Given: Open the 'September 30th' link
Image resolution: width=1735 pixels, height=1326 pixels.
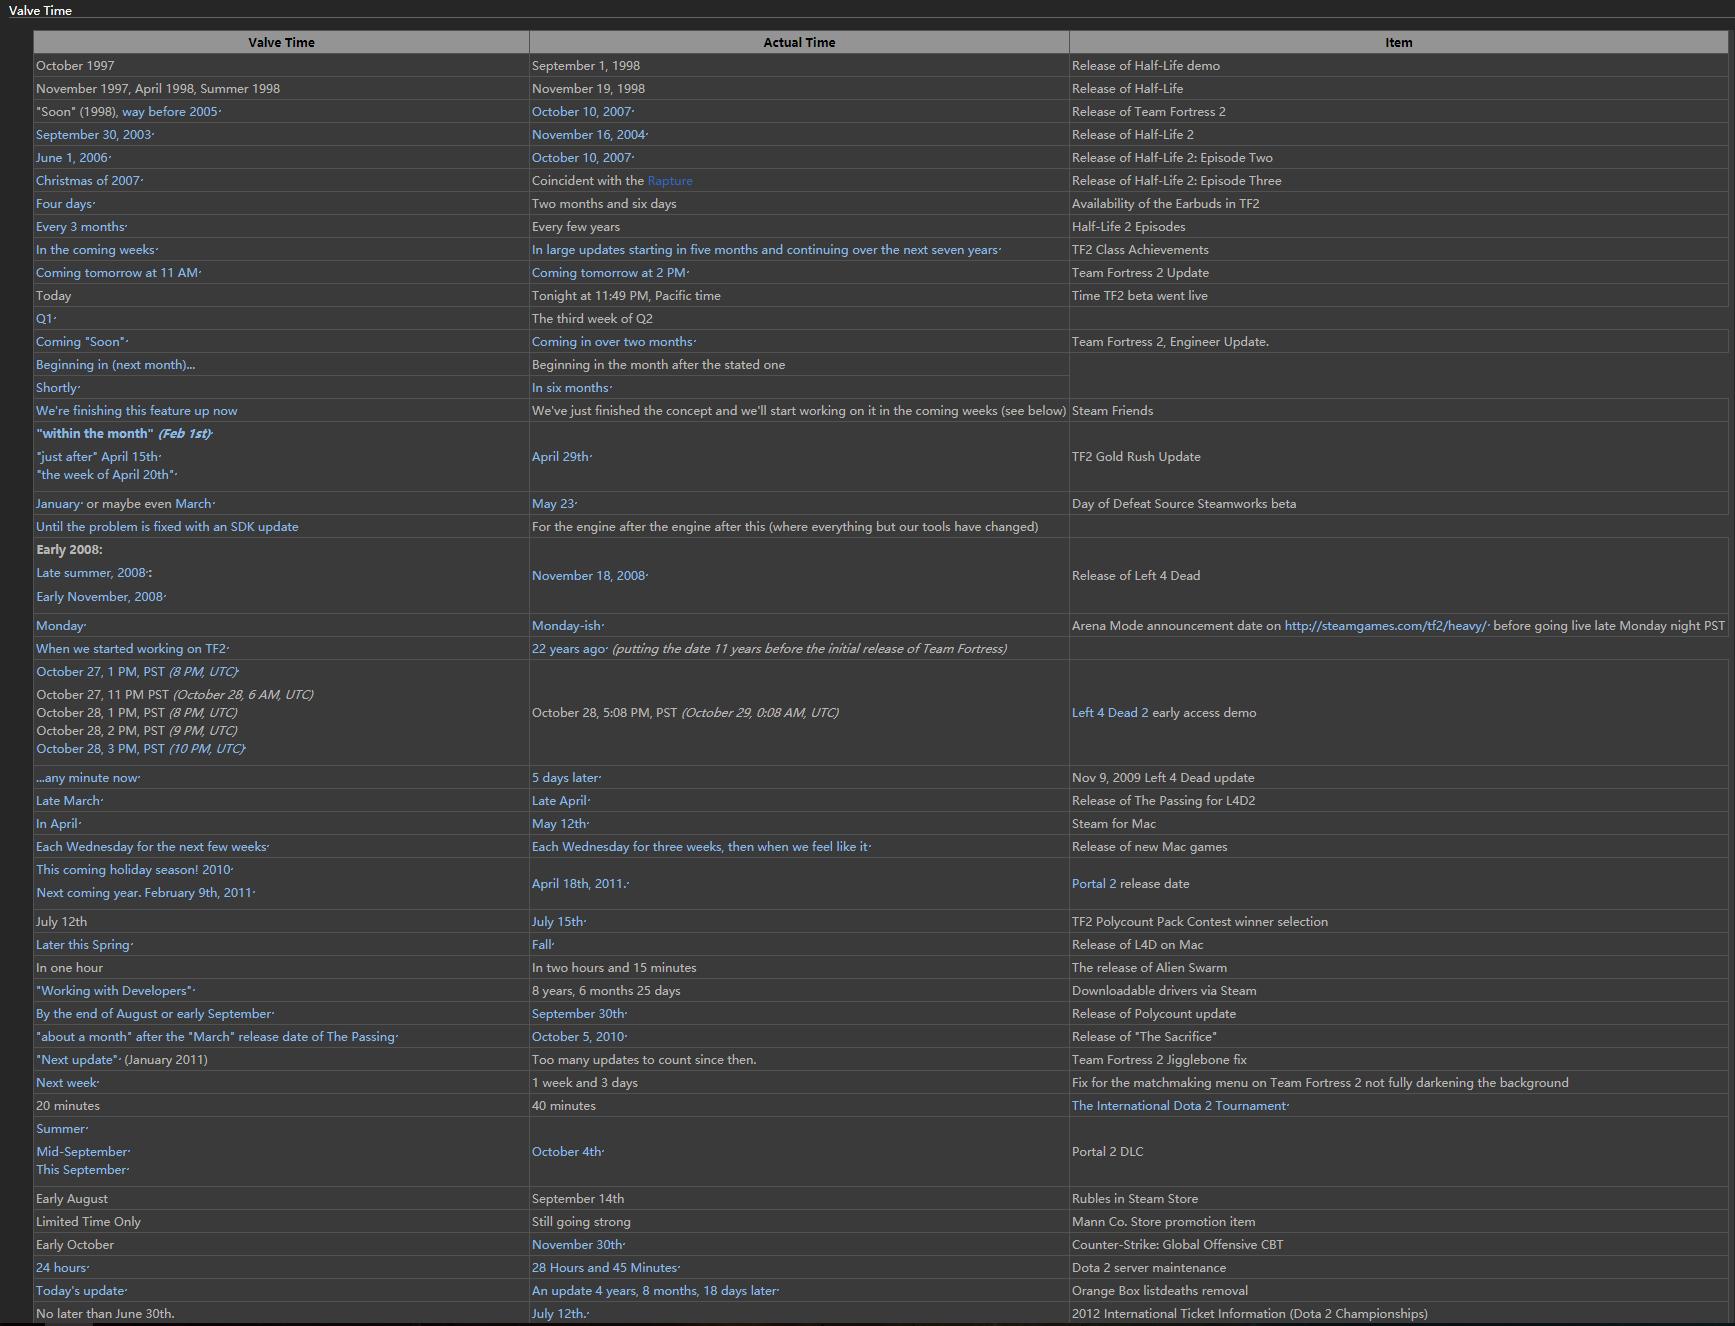Looking at the screenshot, I should 578,1014.
